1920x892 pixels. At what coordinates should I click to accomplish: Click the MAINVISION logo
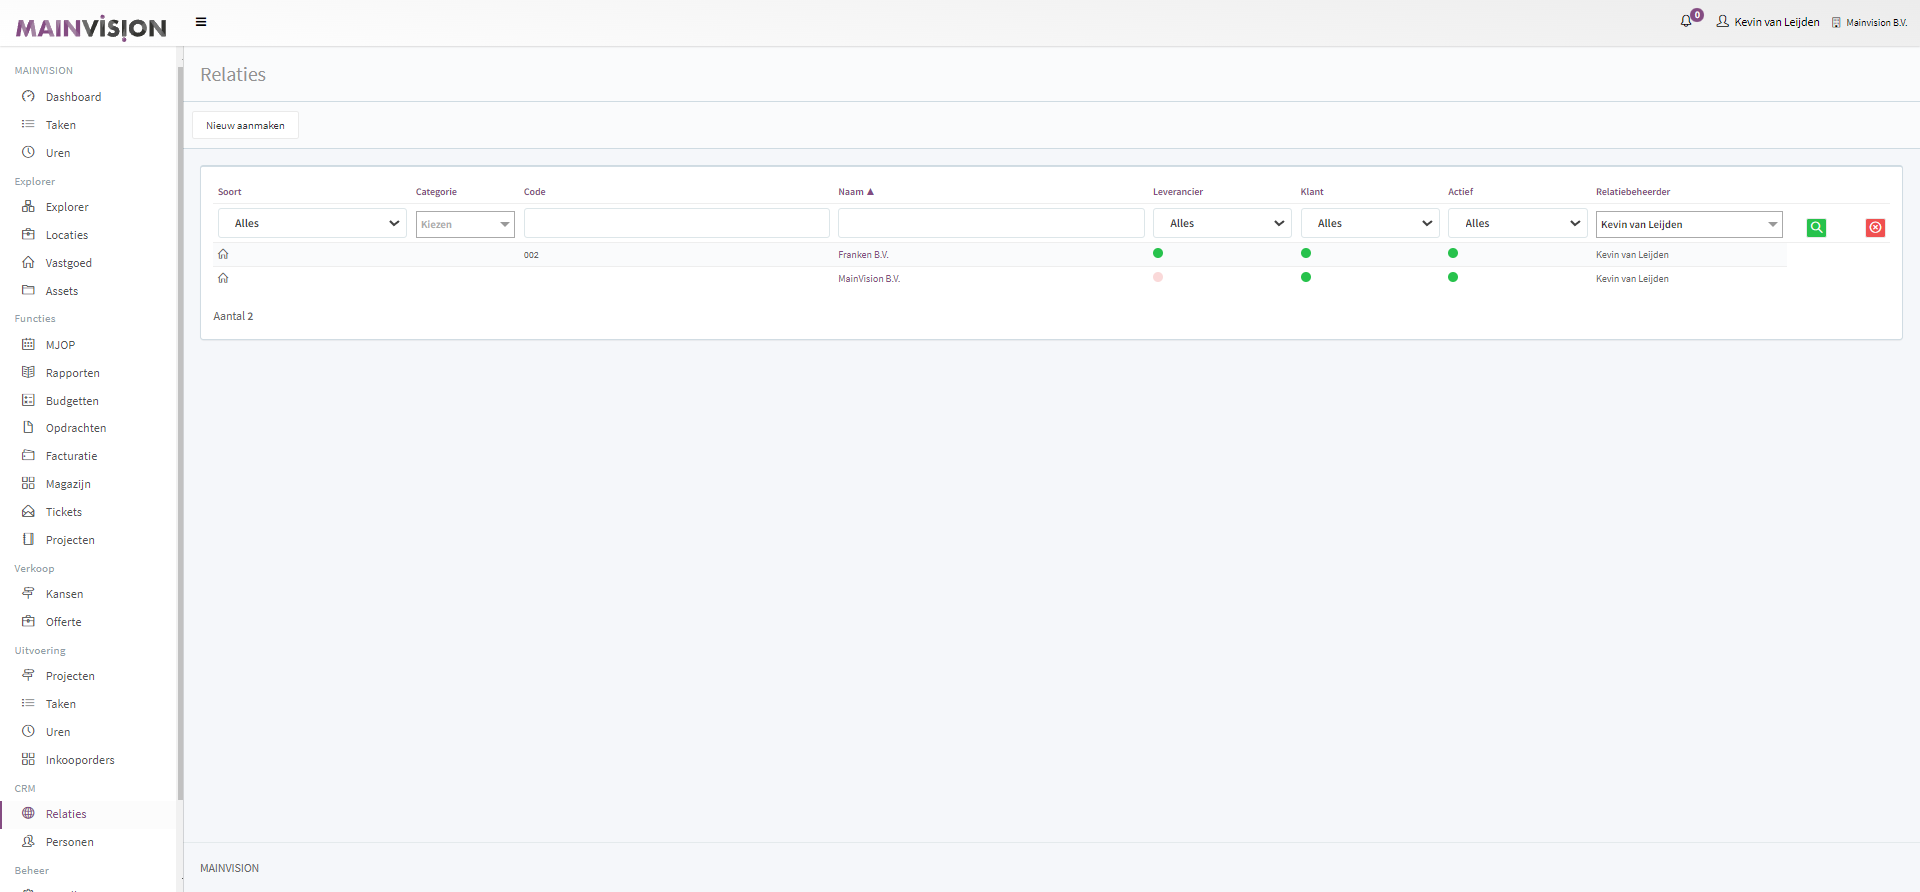click(91, 27)
